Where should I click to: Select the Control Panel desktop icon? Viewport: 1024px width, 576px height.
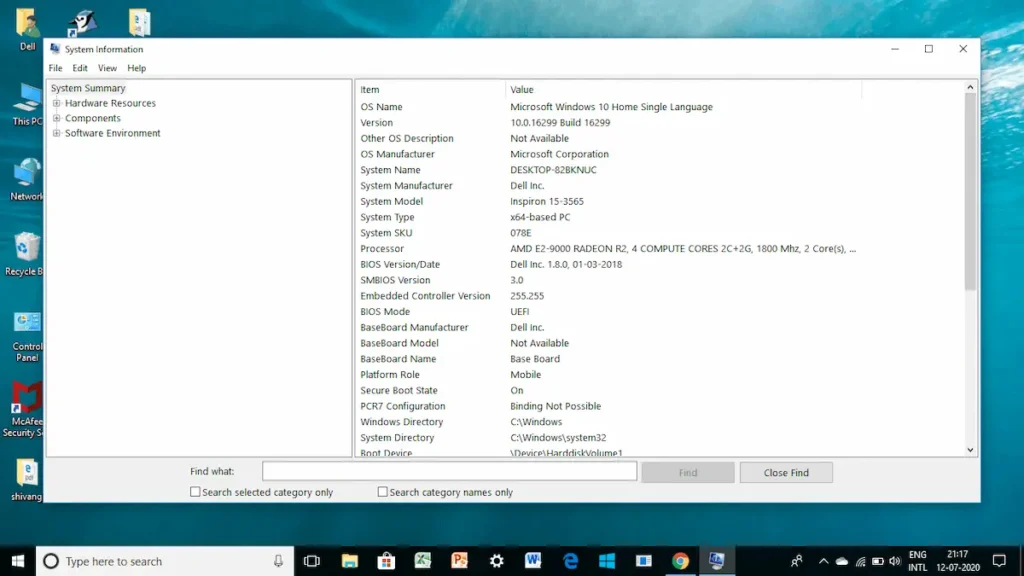27,336
